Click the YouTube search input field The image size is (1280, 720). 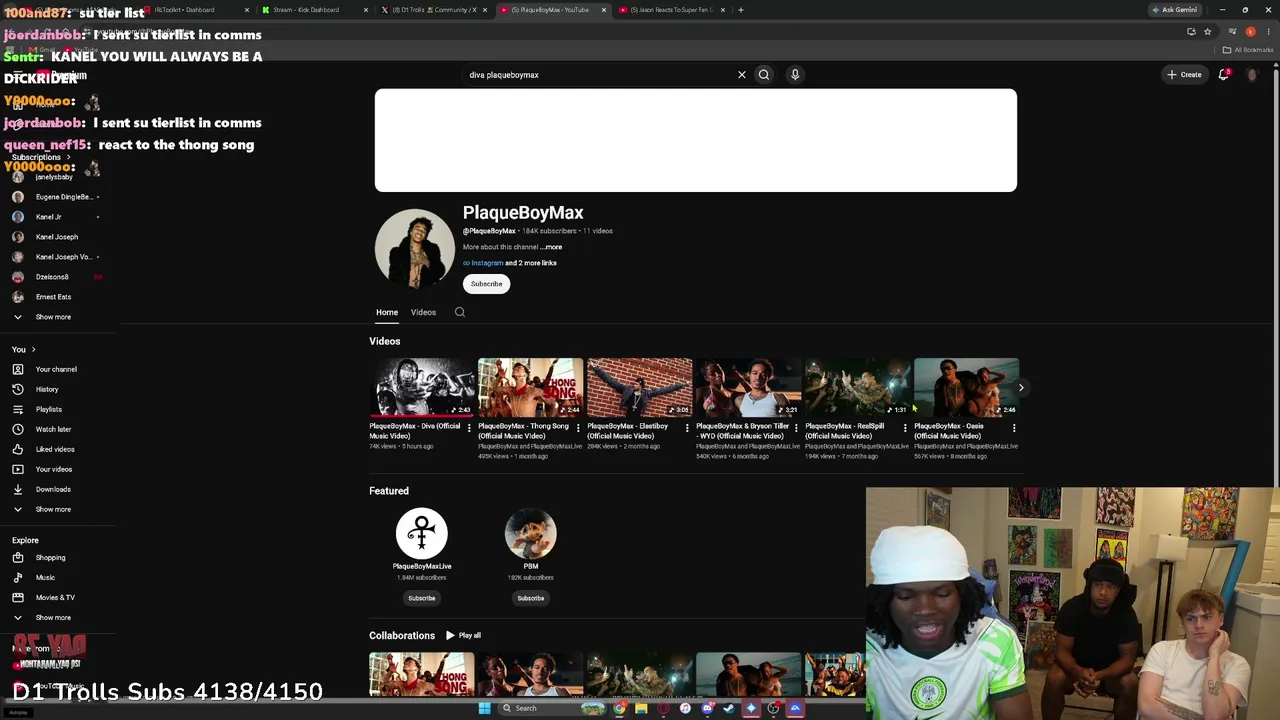(600, 74)
